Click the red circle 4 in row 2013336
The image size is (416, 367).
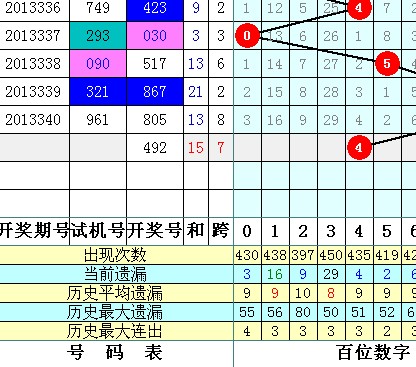[359, 8]
